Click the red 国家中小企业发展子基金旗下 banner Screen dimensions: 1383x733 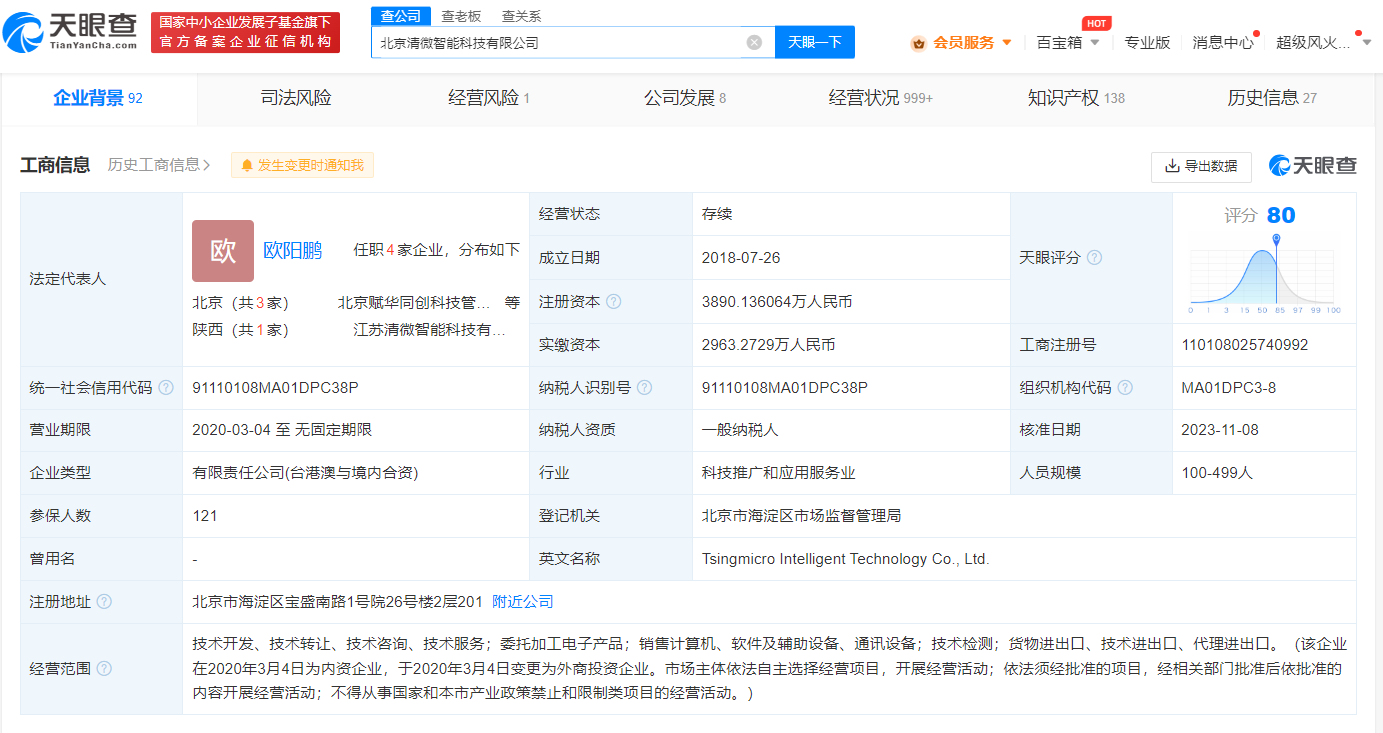(x=245, y=33)
